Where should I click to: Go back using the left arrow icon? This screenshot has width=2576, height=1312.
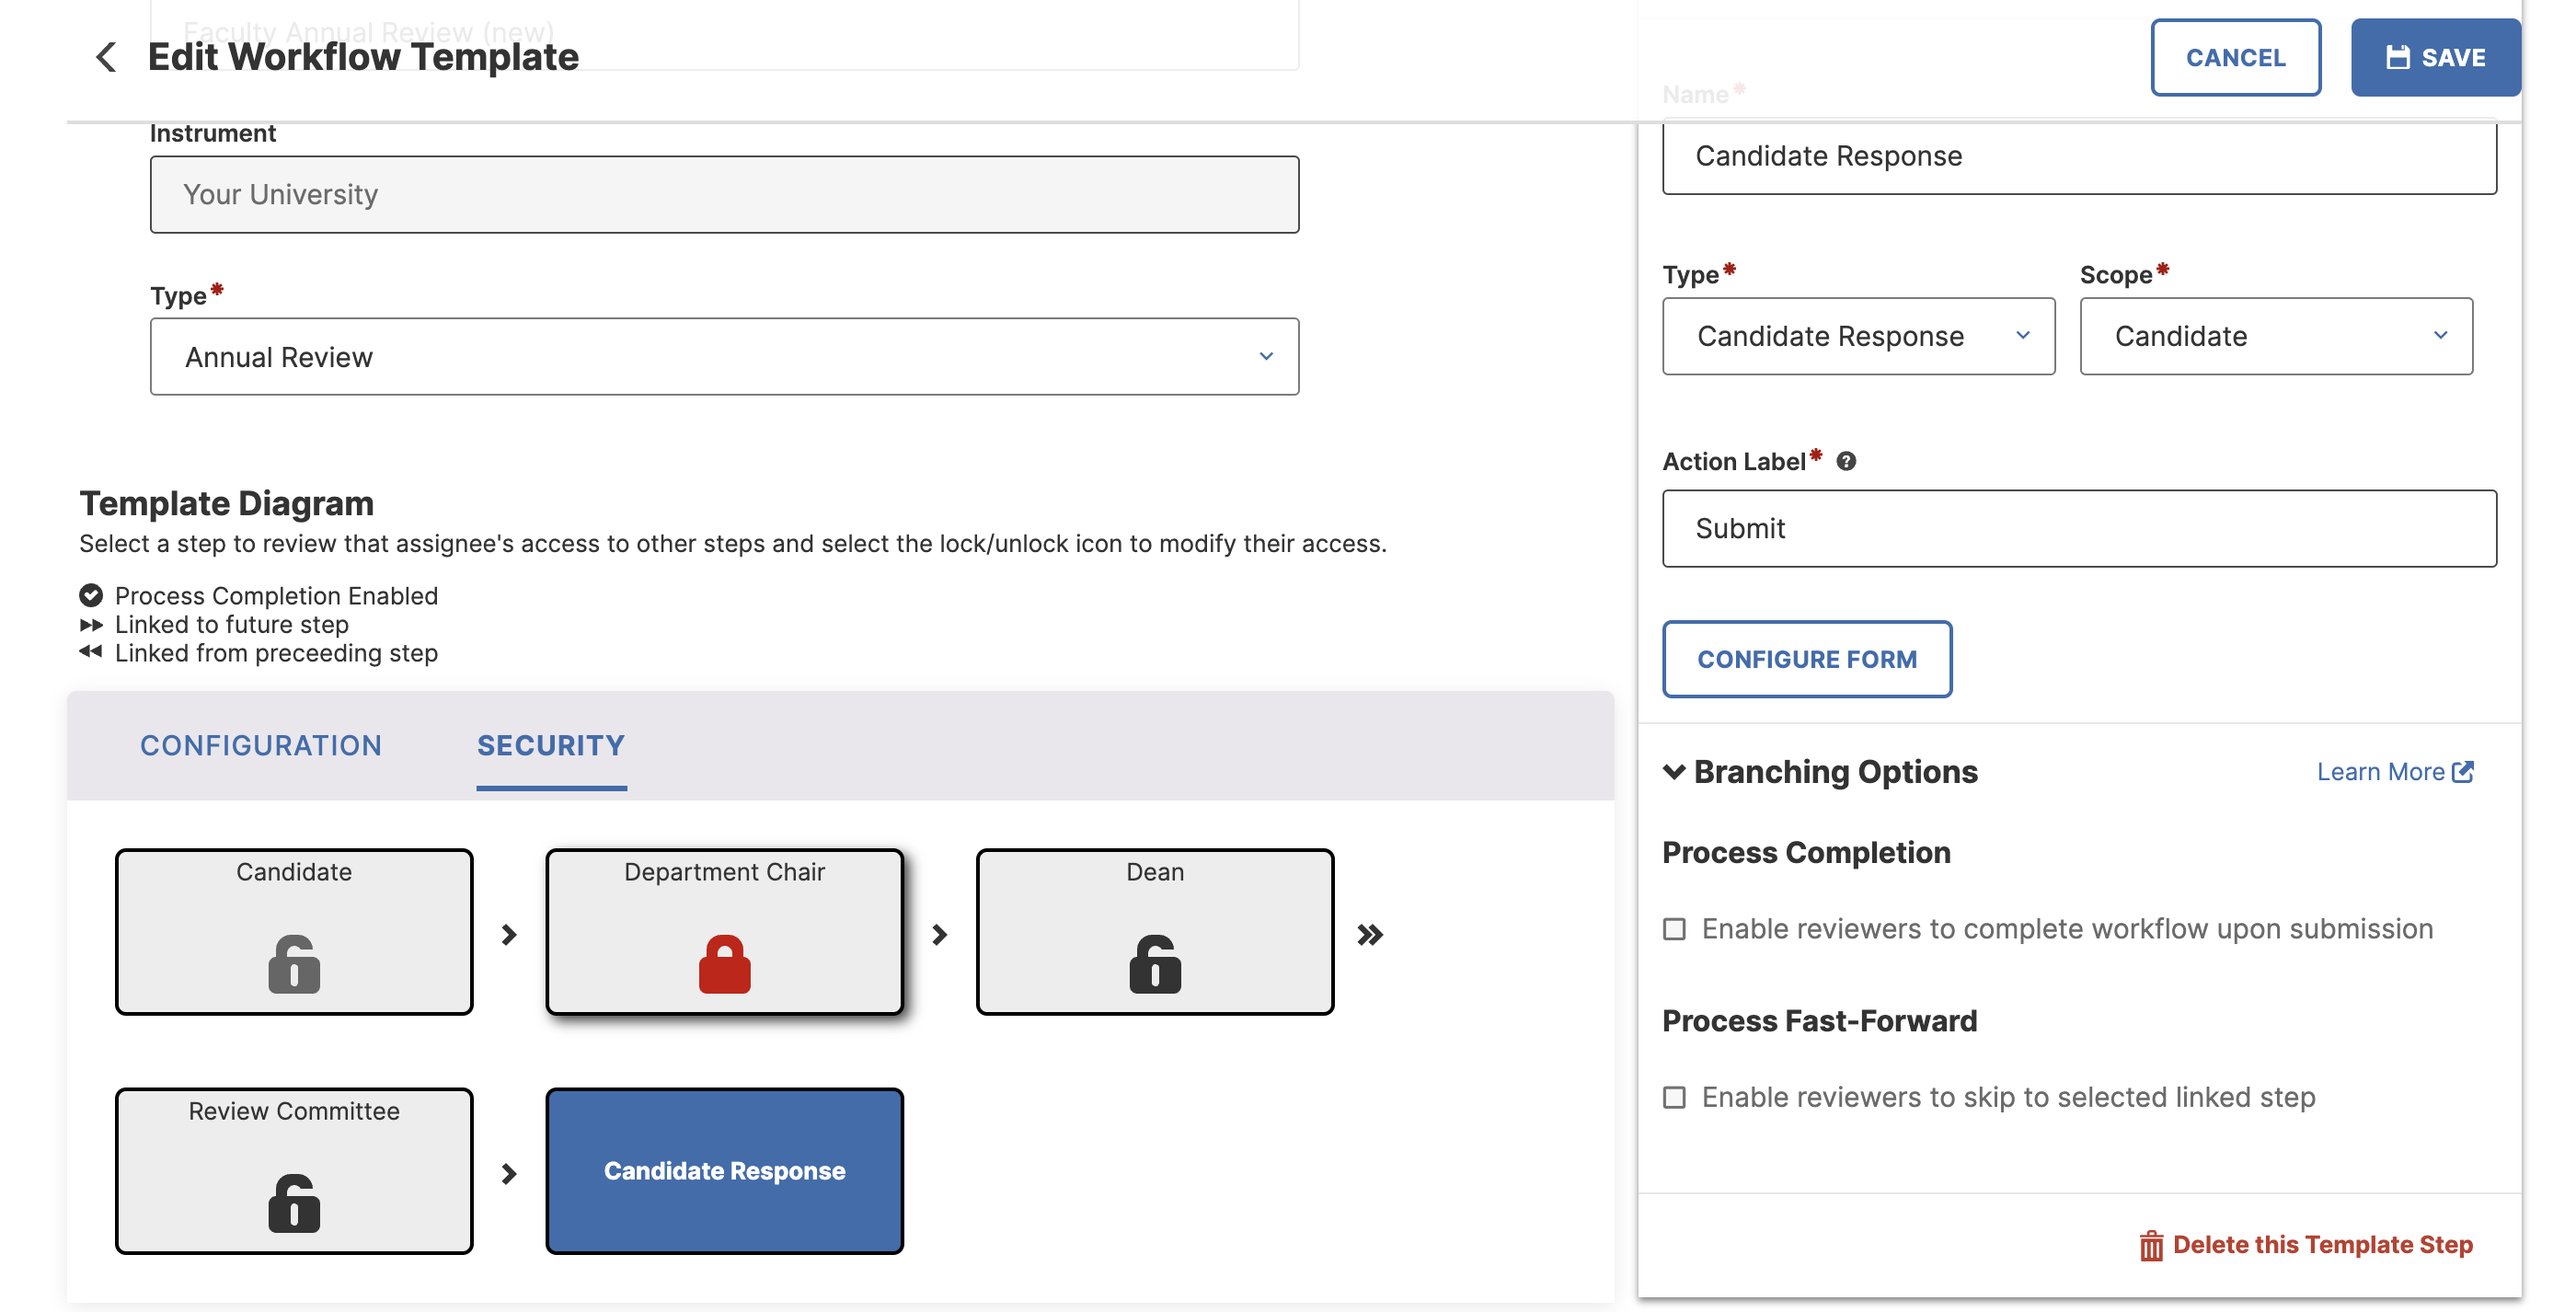(106, 57)
